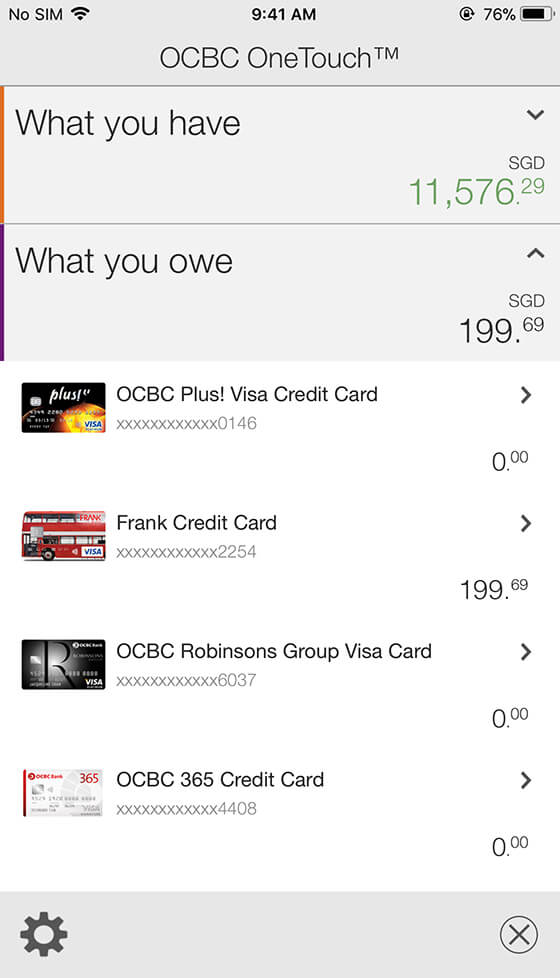Open OCBC 365 Credit Card details arrow

point(526,780)
